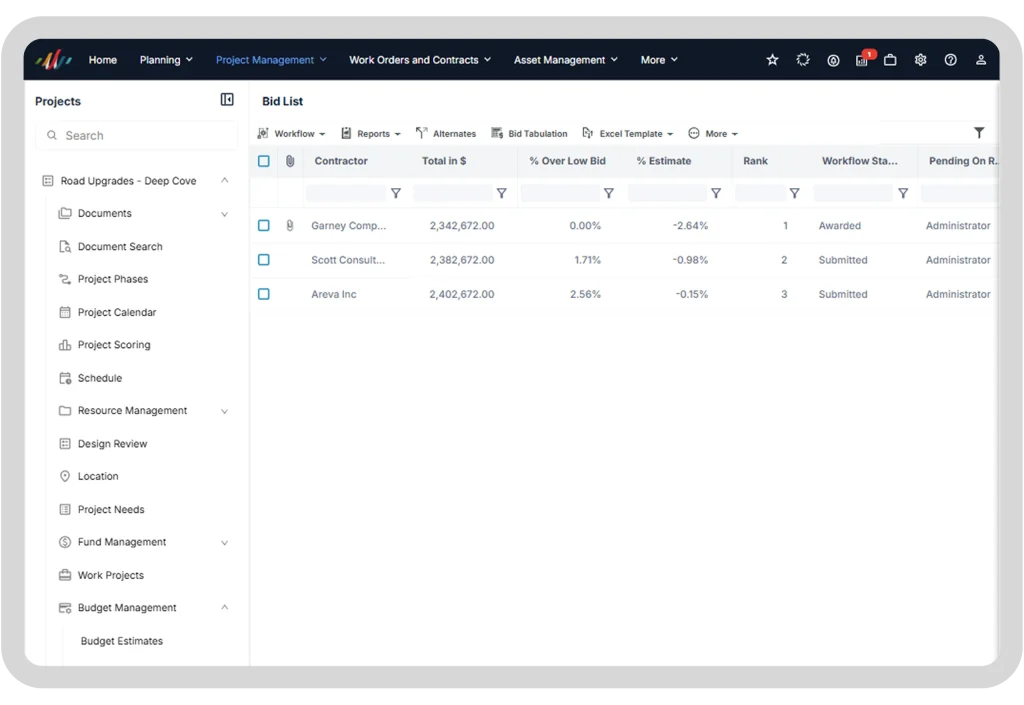
Task: Click the % Over Low Bid filter icon
Action: click(x=609, y=193)
